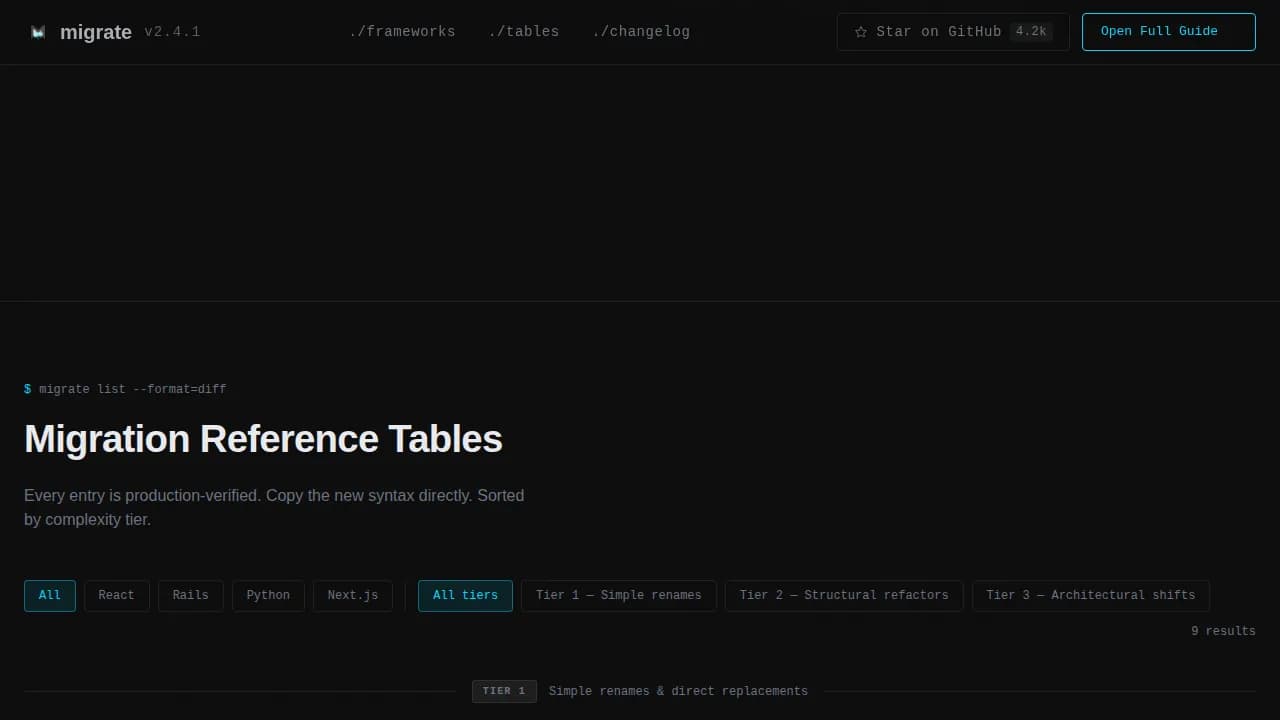1280x720 pixels.
Task: Click the star icon beside Star on GitHub
Action: click(x=861, y=32)
